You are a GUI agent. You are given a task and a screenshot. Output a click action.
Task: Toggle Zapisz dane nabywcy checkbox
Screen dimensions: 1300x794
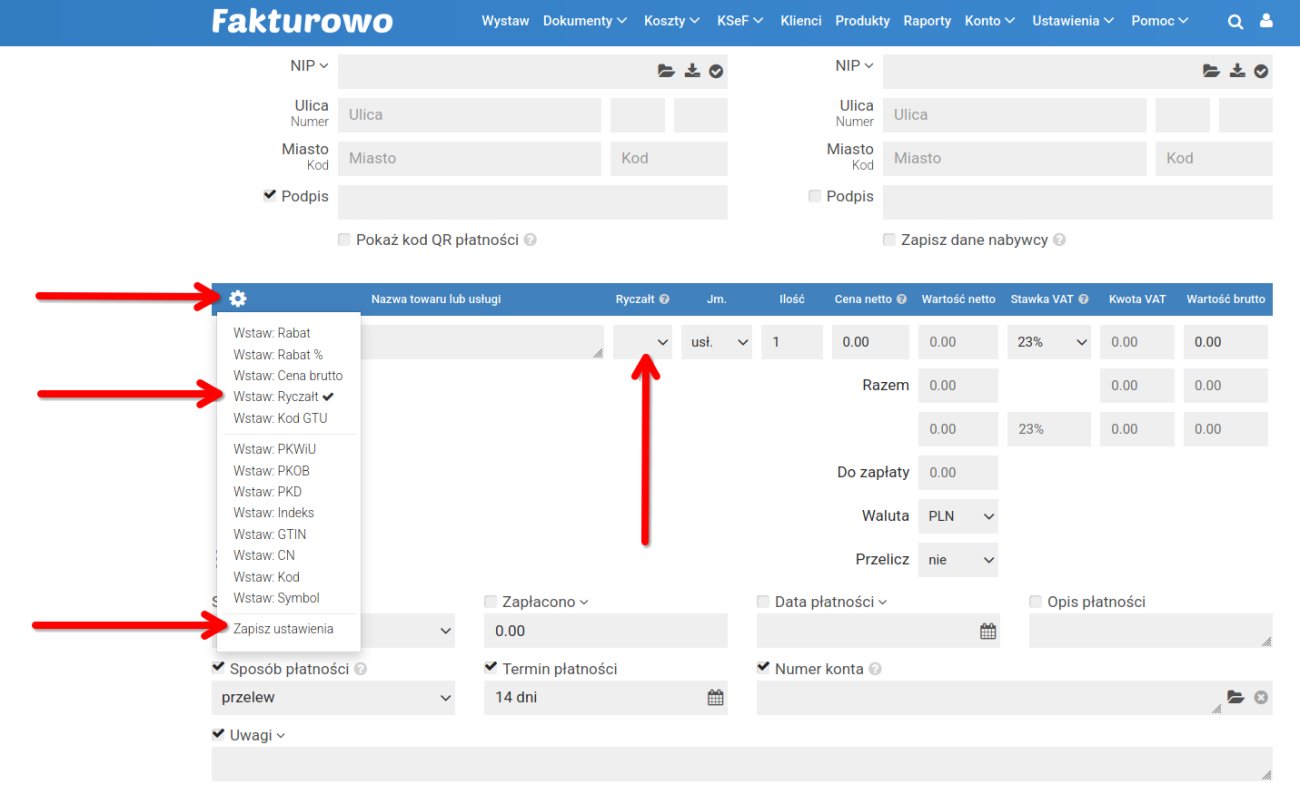click(x=889, y=240)
